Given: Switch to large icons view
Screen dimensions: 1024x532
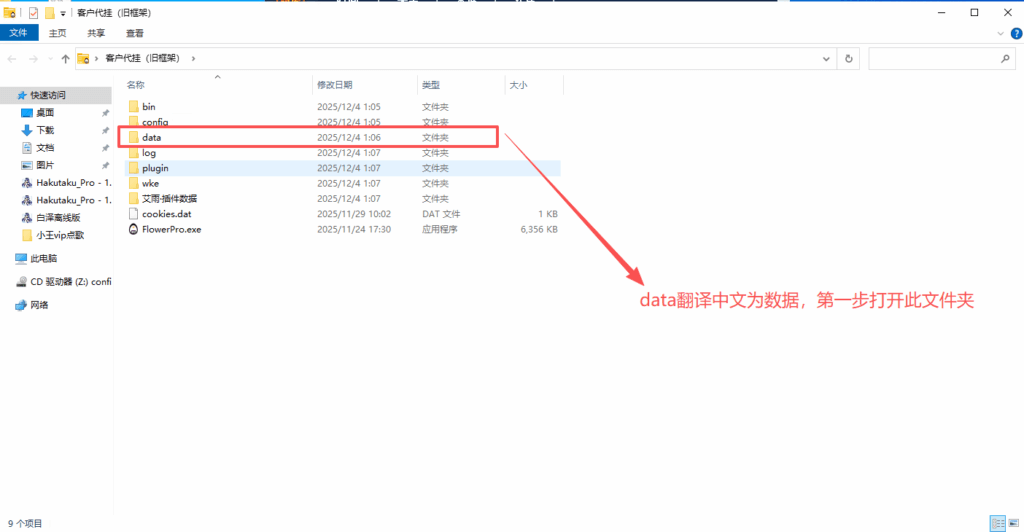Looking at the screenshot, I should pyautogui.click(x=1012, y=523).
